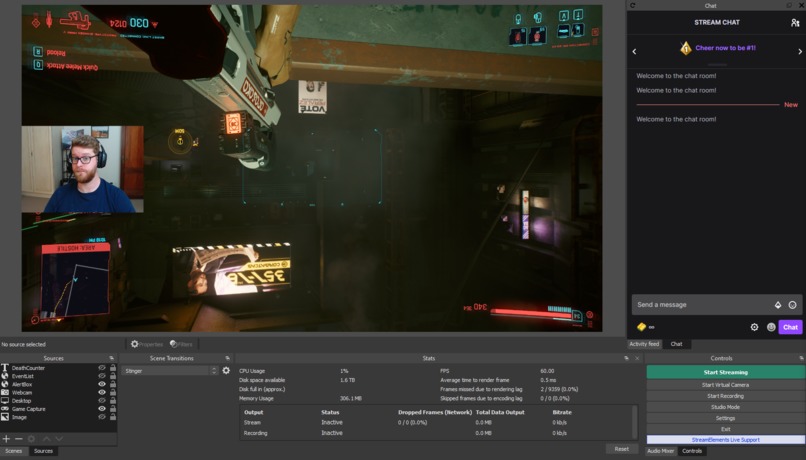Go to next leaderboard banner arrow

[x=799, y=51]
